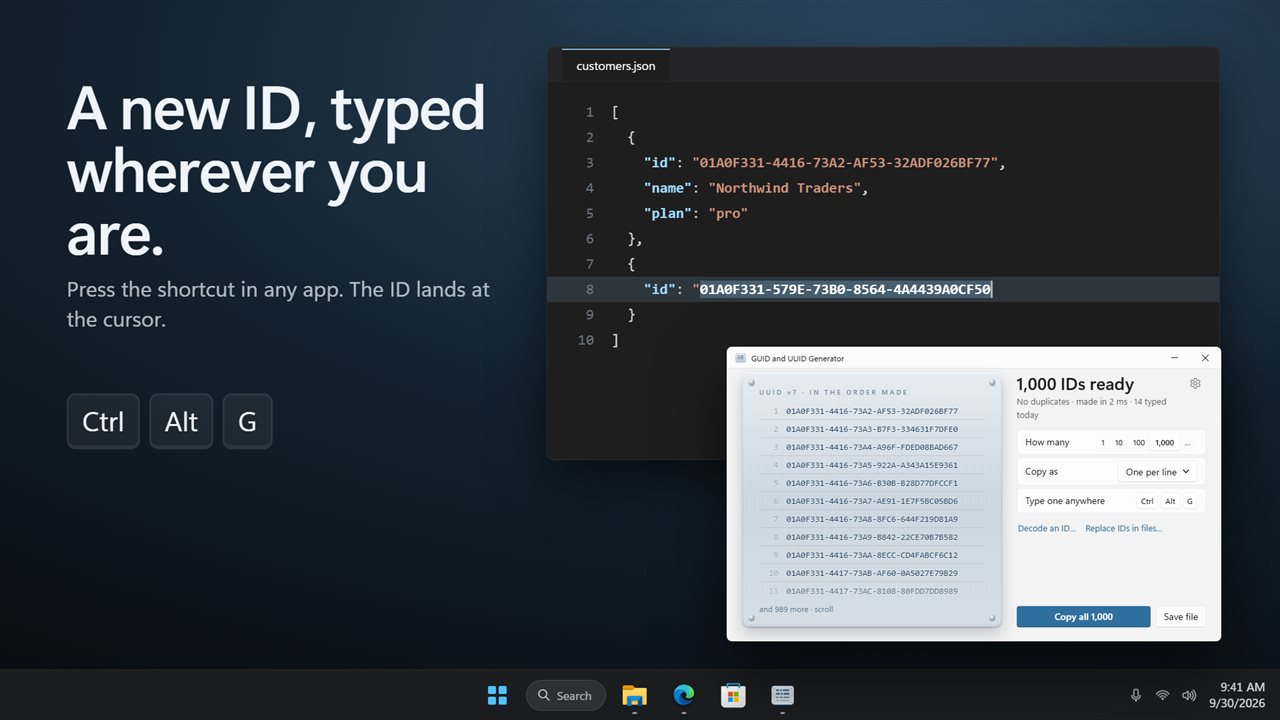Image resolution: width=1280 pixels, height=720 pixels.
Task: Select ID row ending 8108-80FDD7DD8989
Action: (x=872, y=591)
